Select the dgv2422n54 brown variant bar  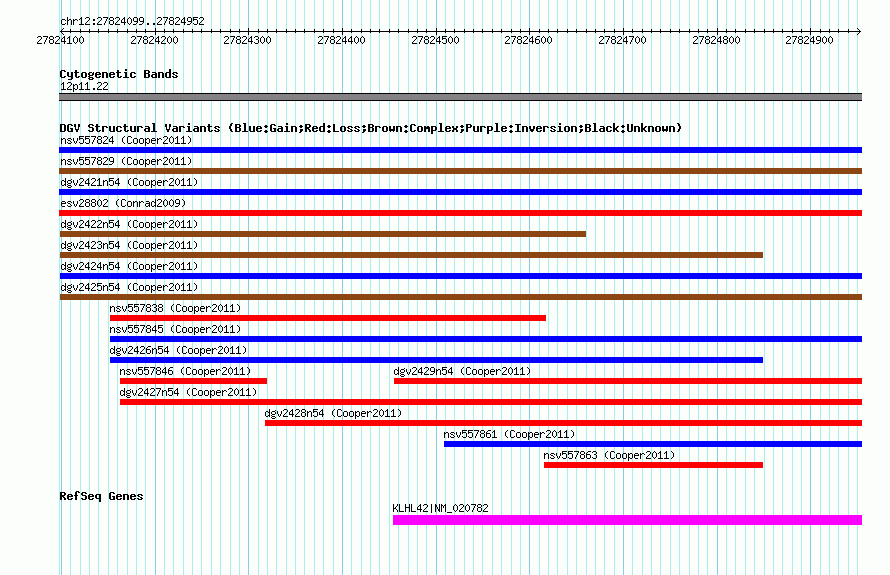tap(322, 234)
